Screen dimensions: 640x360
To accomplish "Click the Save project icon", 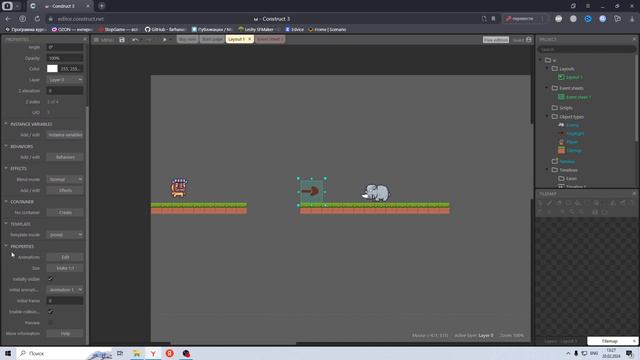I will pos(122,40).
